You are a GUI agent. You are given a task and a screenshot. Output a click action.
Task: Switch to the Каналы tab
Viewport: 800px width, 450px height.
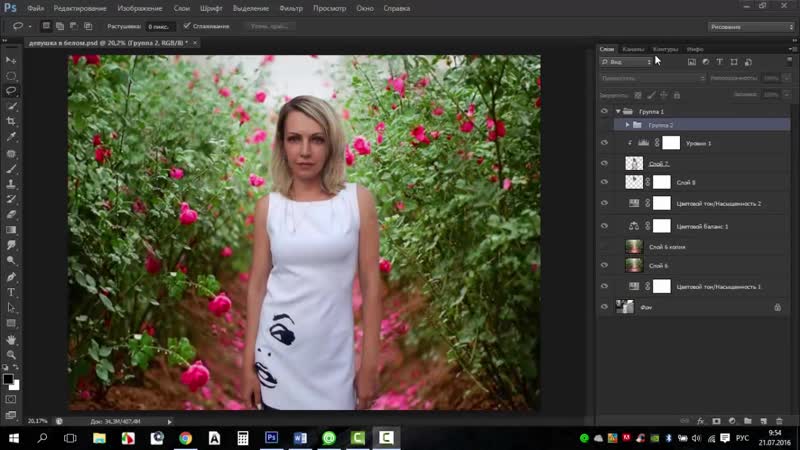pyautogui.click(x=633, y=49)
